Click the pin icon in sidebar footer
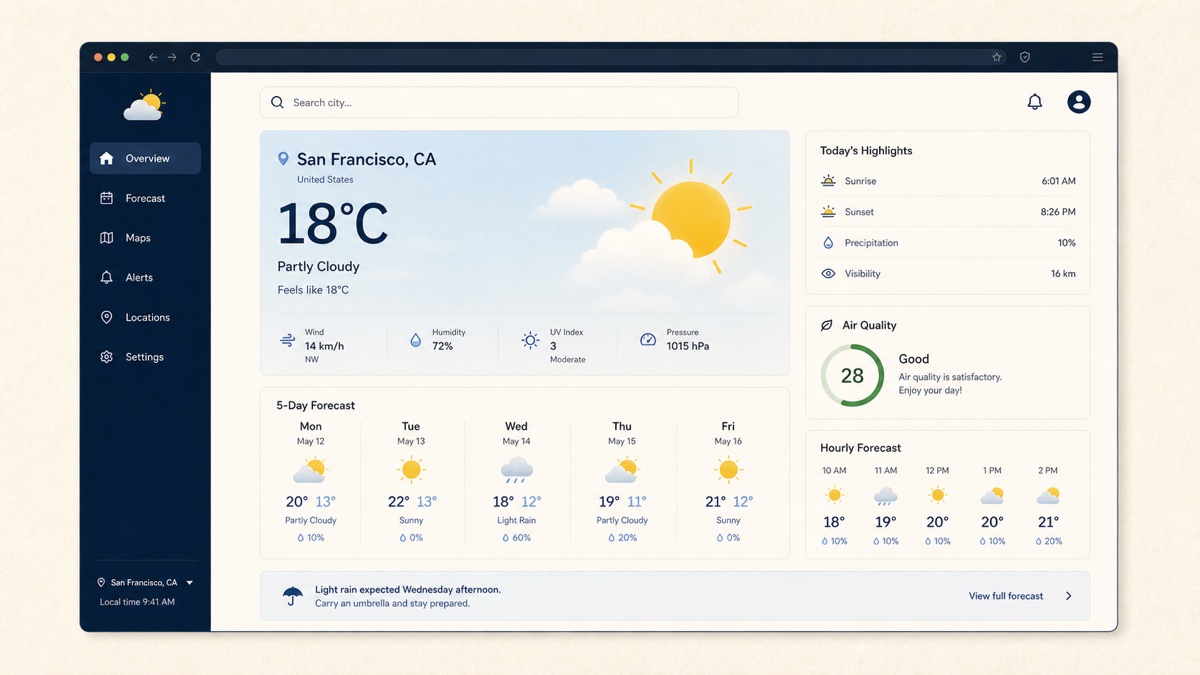This screenshot has height=675, width=1200. (101, 582)
